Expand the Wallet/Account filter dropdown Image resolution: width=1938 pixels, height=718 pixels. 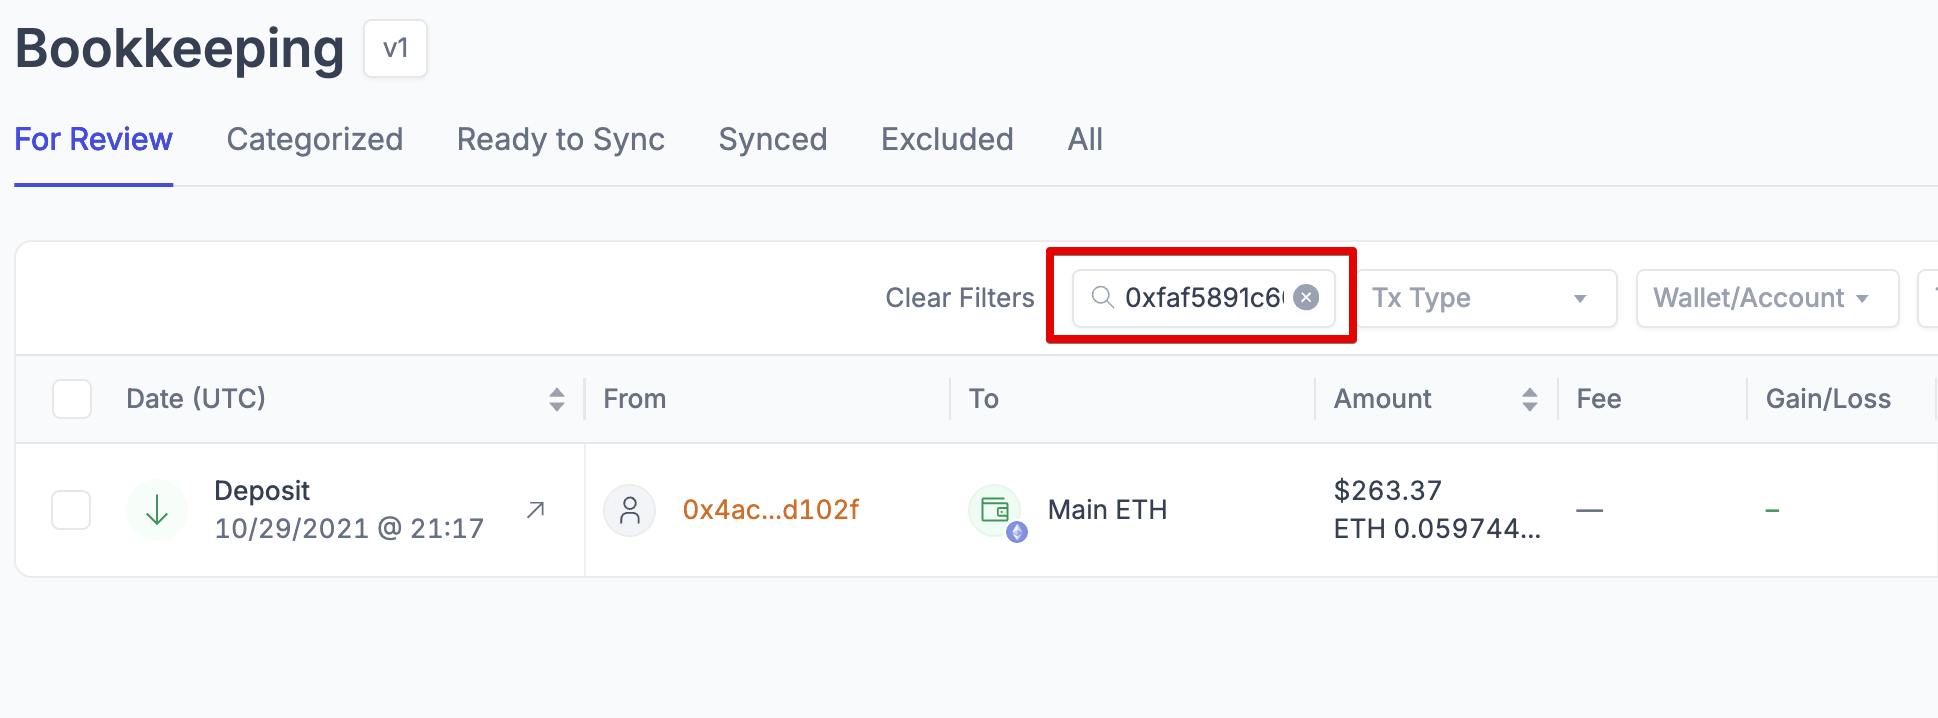click(x=1766, y=298)
